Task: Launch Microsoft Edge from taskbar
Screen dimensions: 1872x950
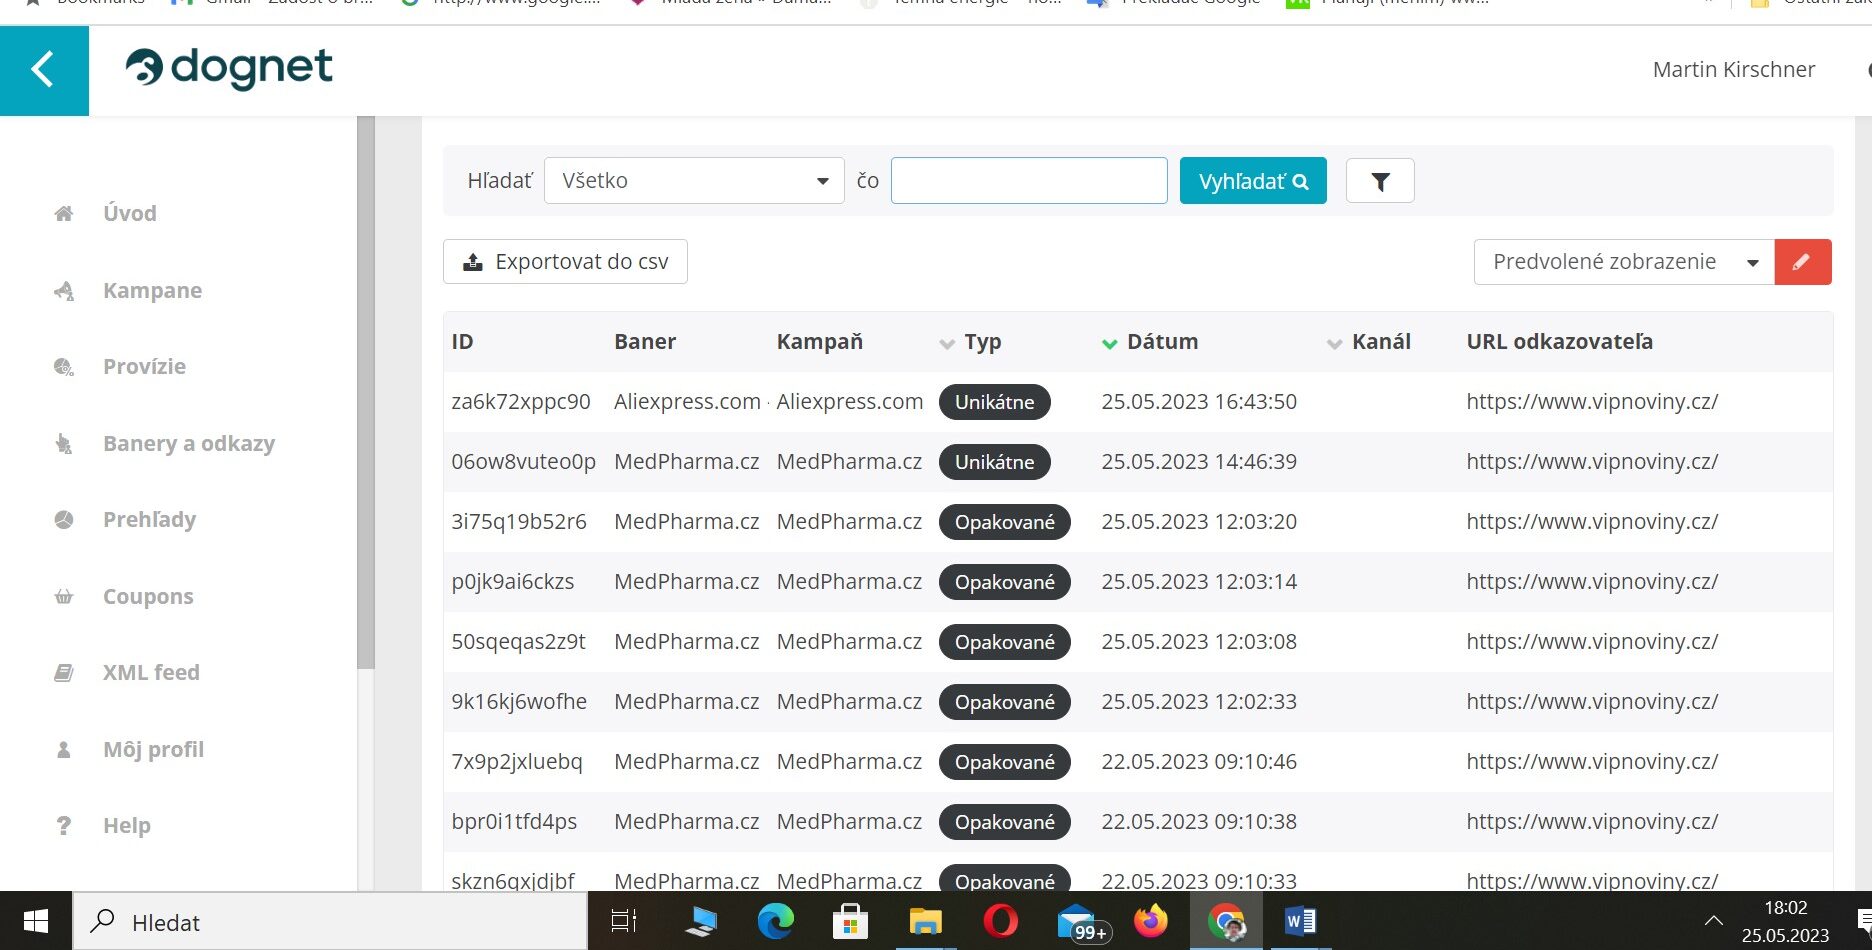Action: coord(775,921)
